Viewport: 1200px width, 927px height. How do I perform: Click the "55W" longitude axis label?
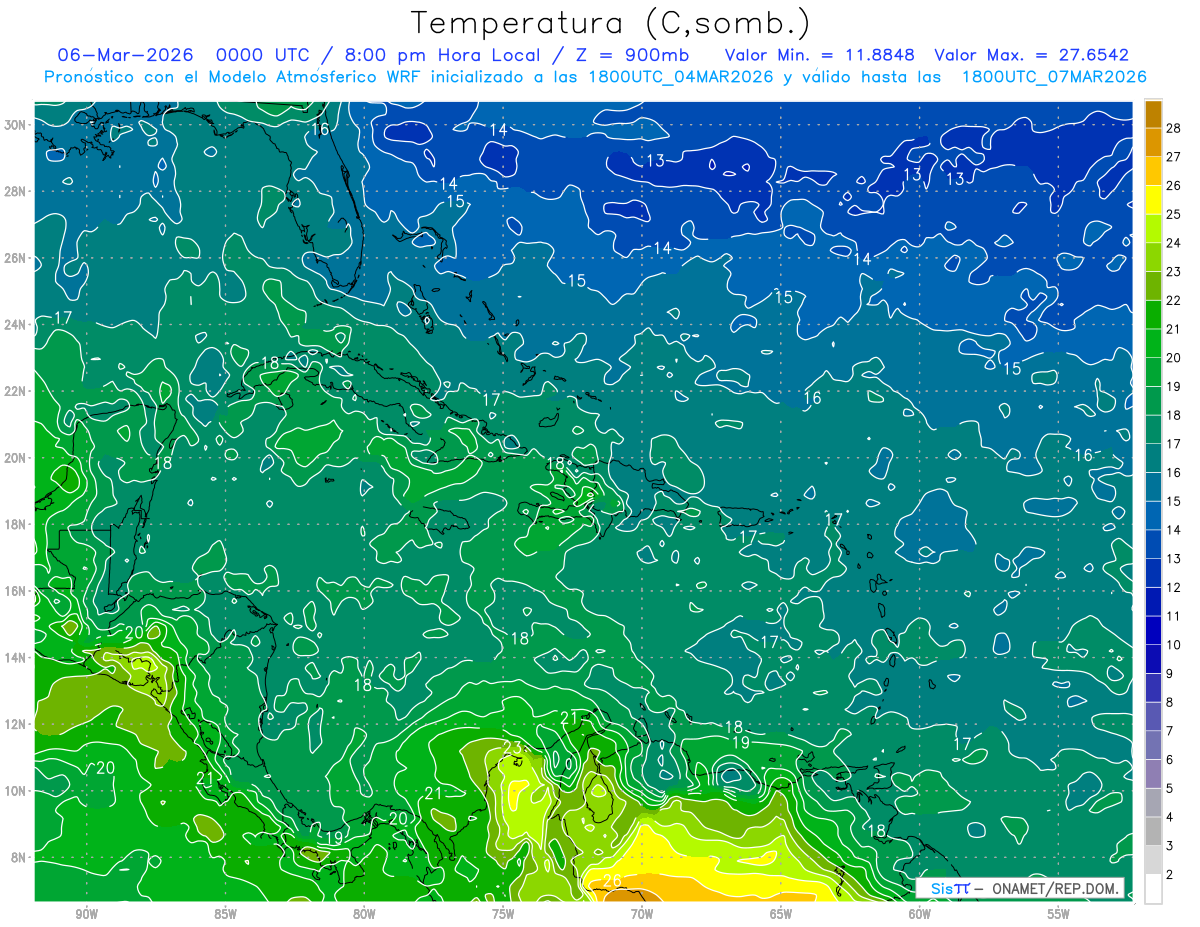click(1059, 914)
